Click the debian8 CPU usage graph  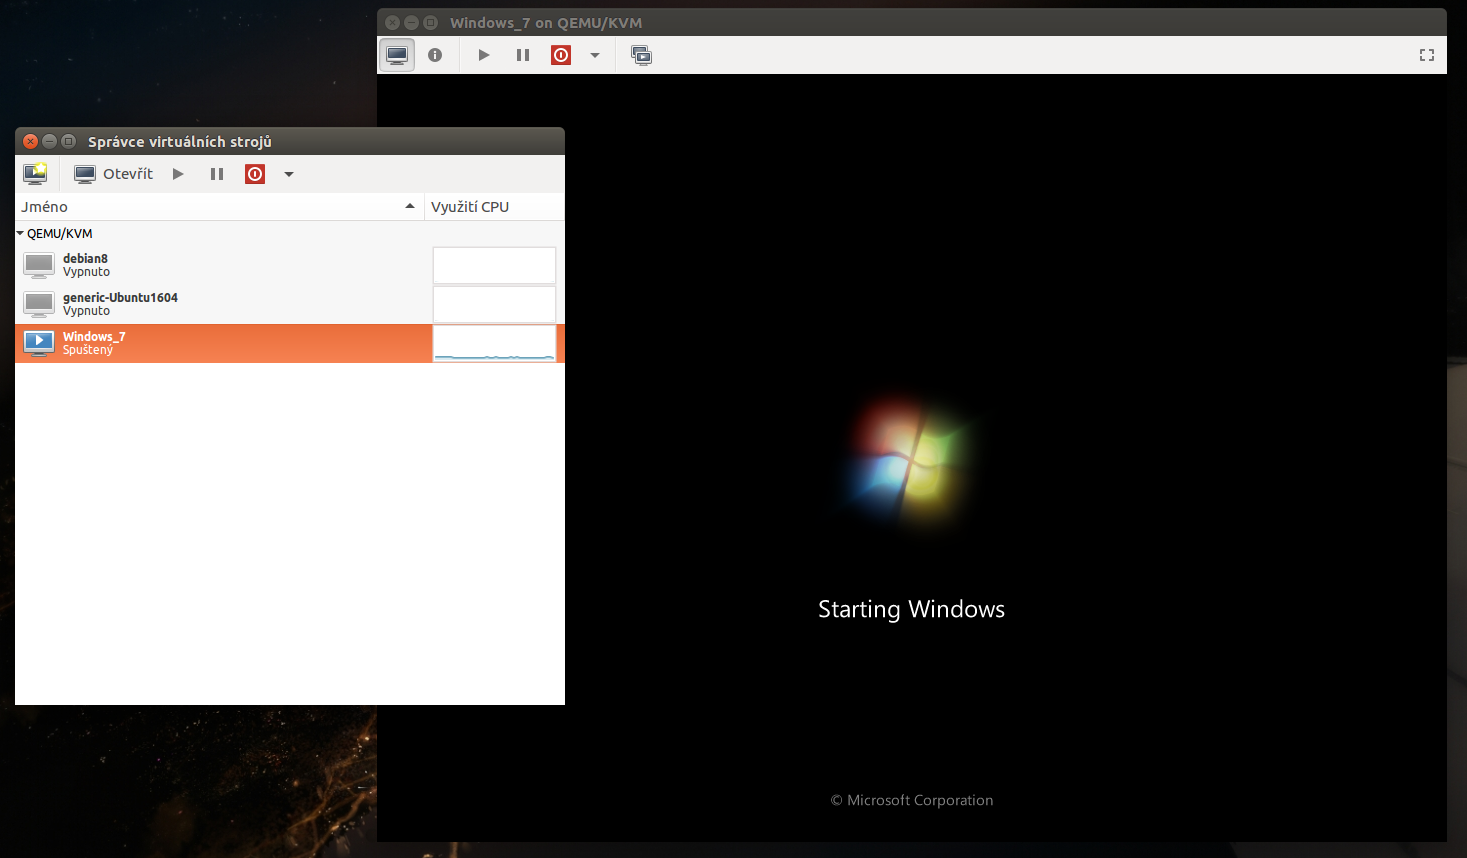point(494,265)
